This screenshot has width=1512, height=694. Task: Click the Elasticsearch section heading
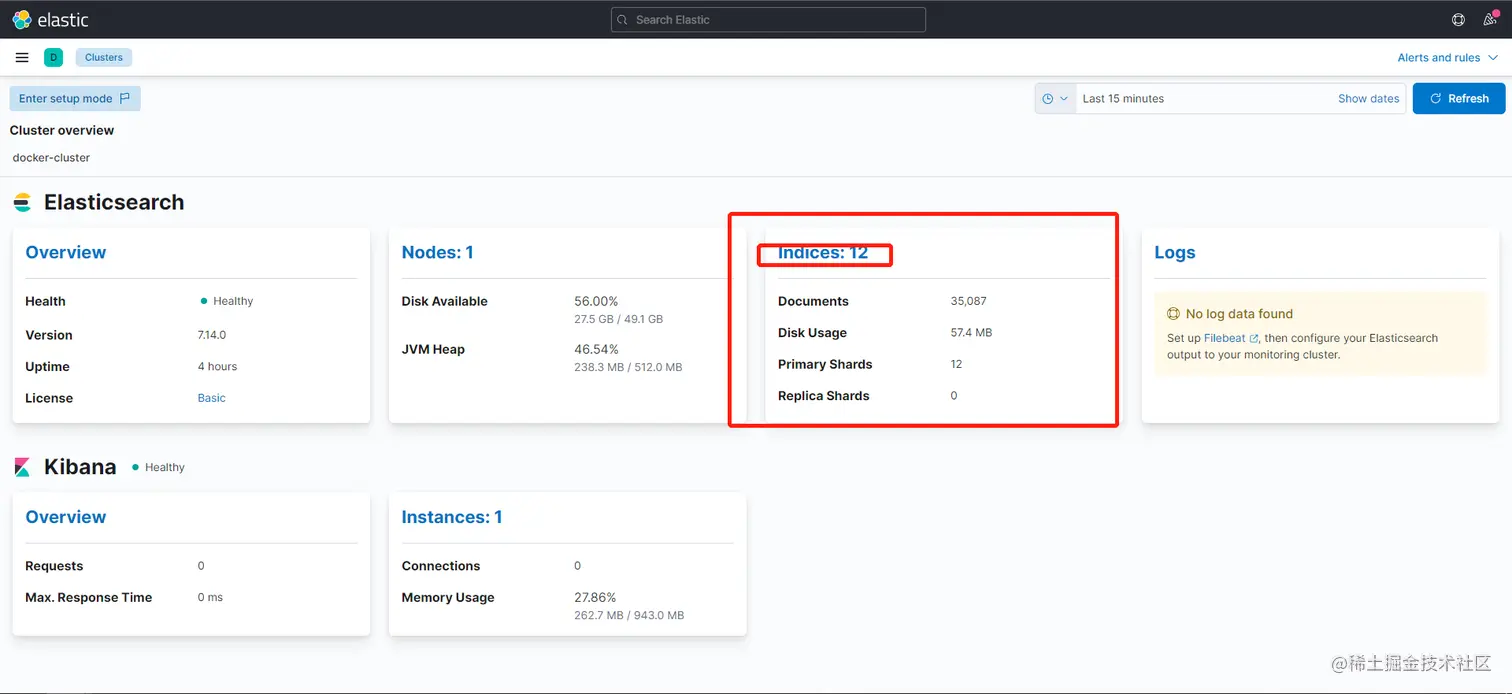114,202
